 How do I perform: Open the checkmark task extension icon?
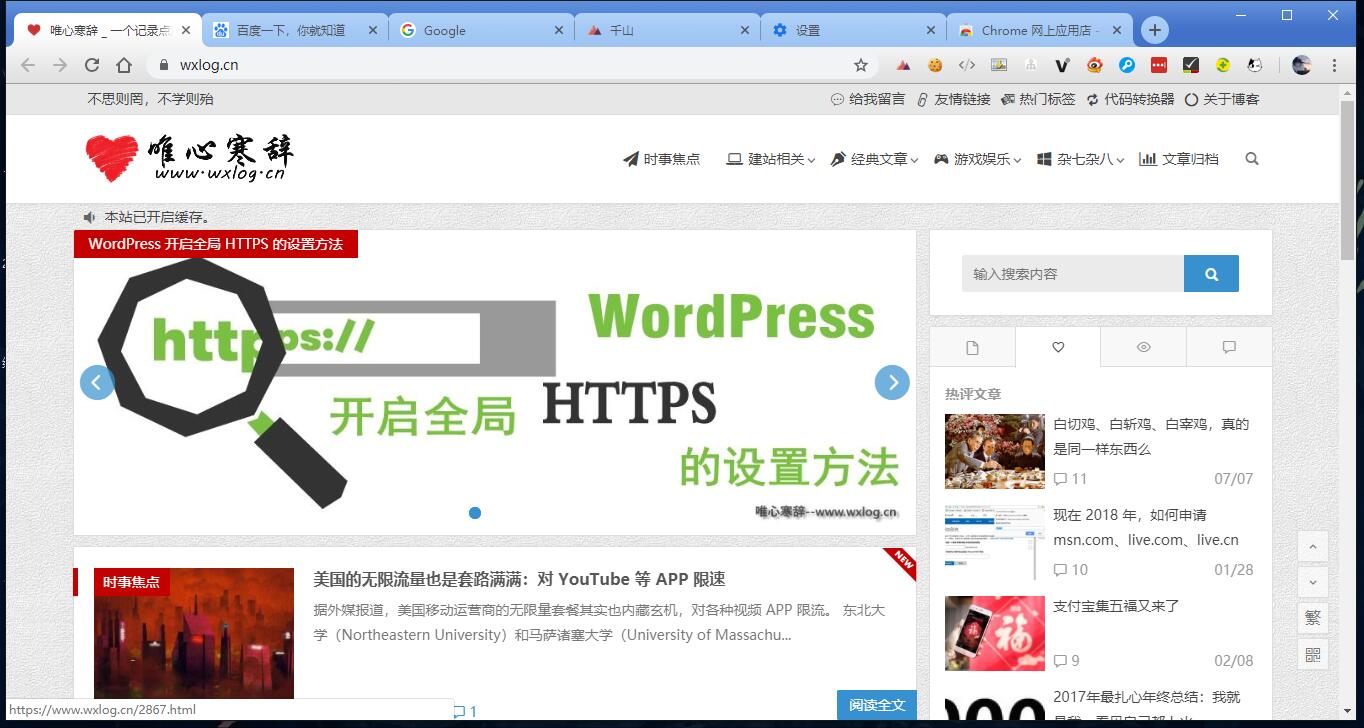tap(1191, 65)
